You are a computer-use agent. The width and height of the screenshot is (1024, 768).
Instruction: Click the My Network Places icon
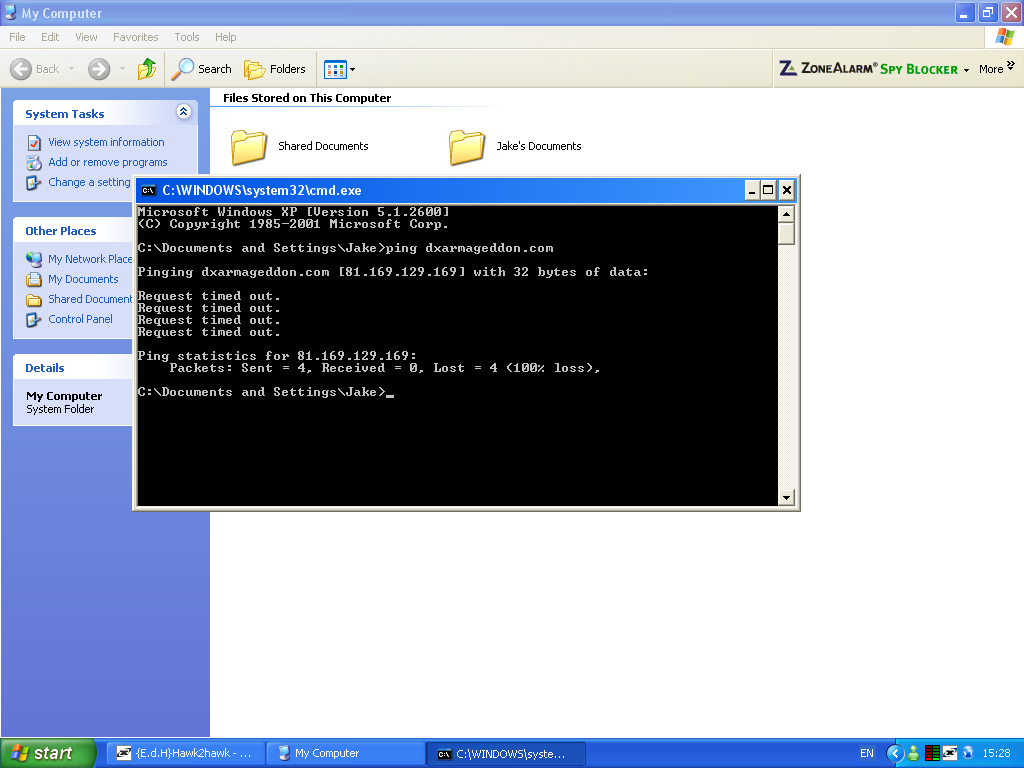pos(34,259)
